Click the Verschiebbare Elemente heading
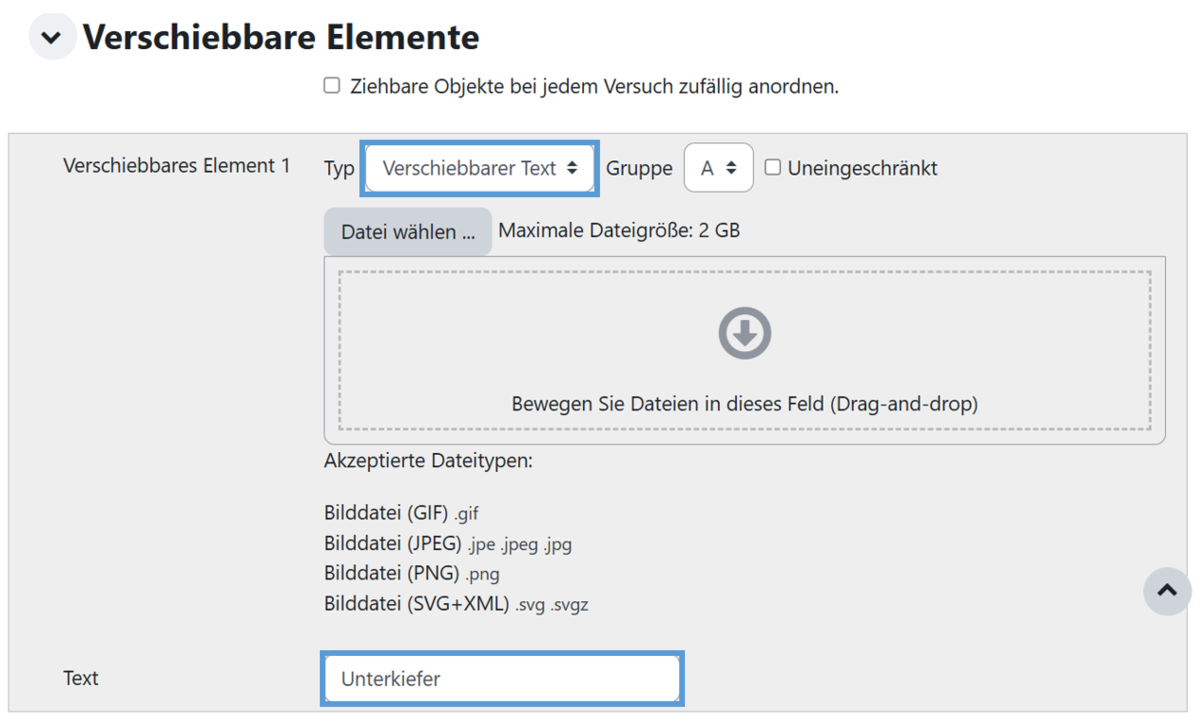The height and width of the screenshot is (721, 1200). [281, 38]
